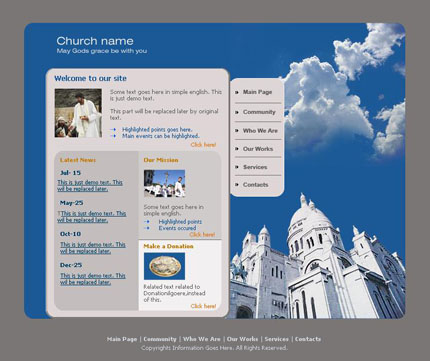Viewport: 430px width, 361px height.
Task: Go to Who We Are side menu item
Action: pos(260,131)
